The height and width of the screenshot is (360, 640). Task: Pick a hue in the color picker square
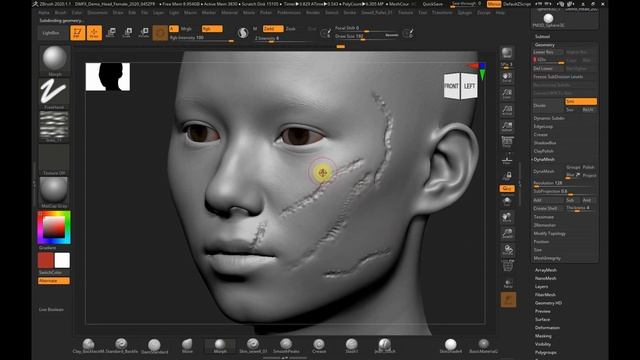click(x=54, y=227)
